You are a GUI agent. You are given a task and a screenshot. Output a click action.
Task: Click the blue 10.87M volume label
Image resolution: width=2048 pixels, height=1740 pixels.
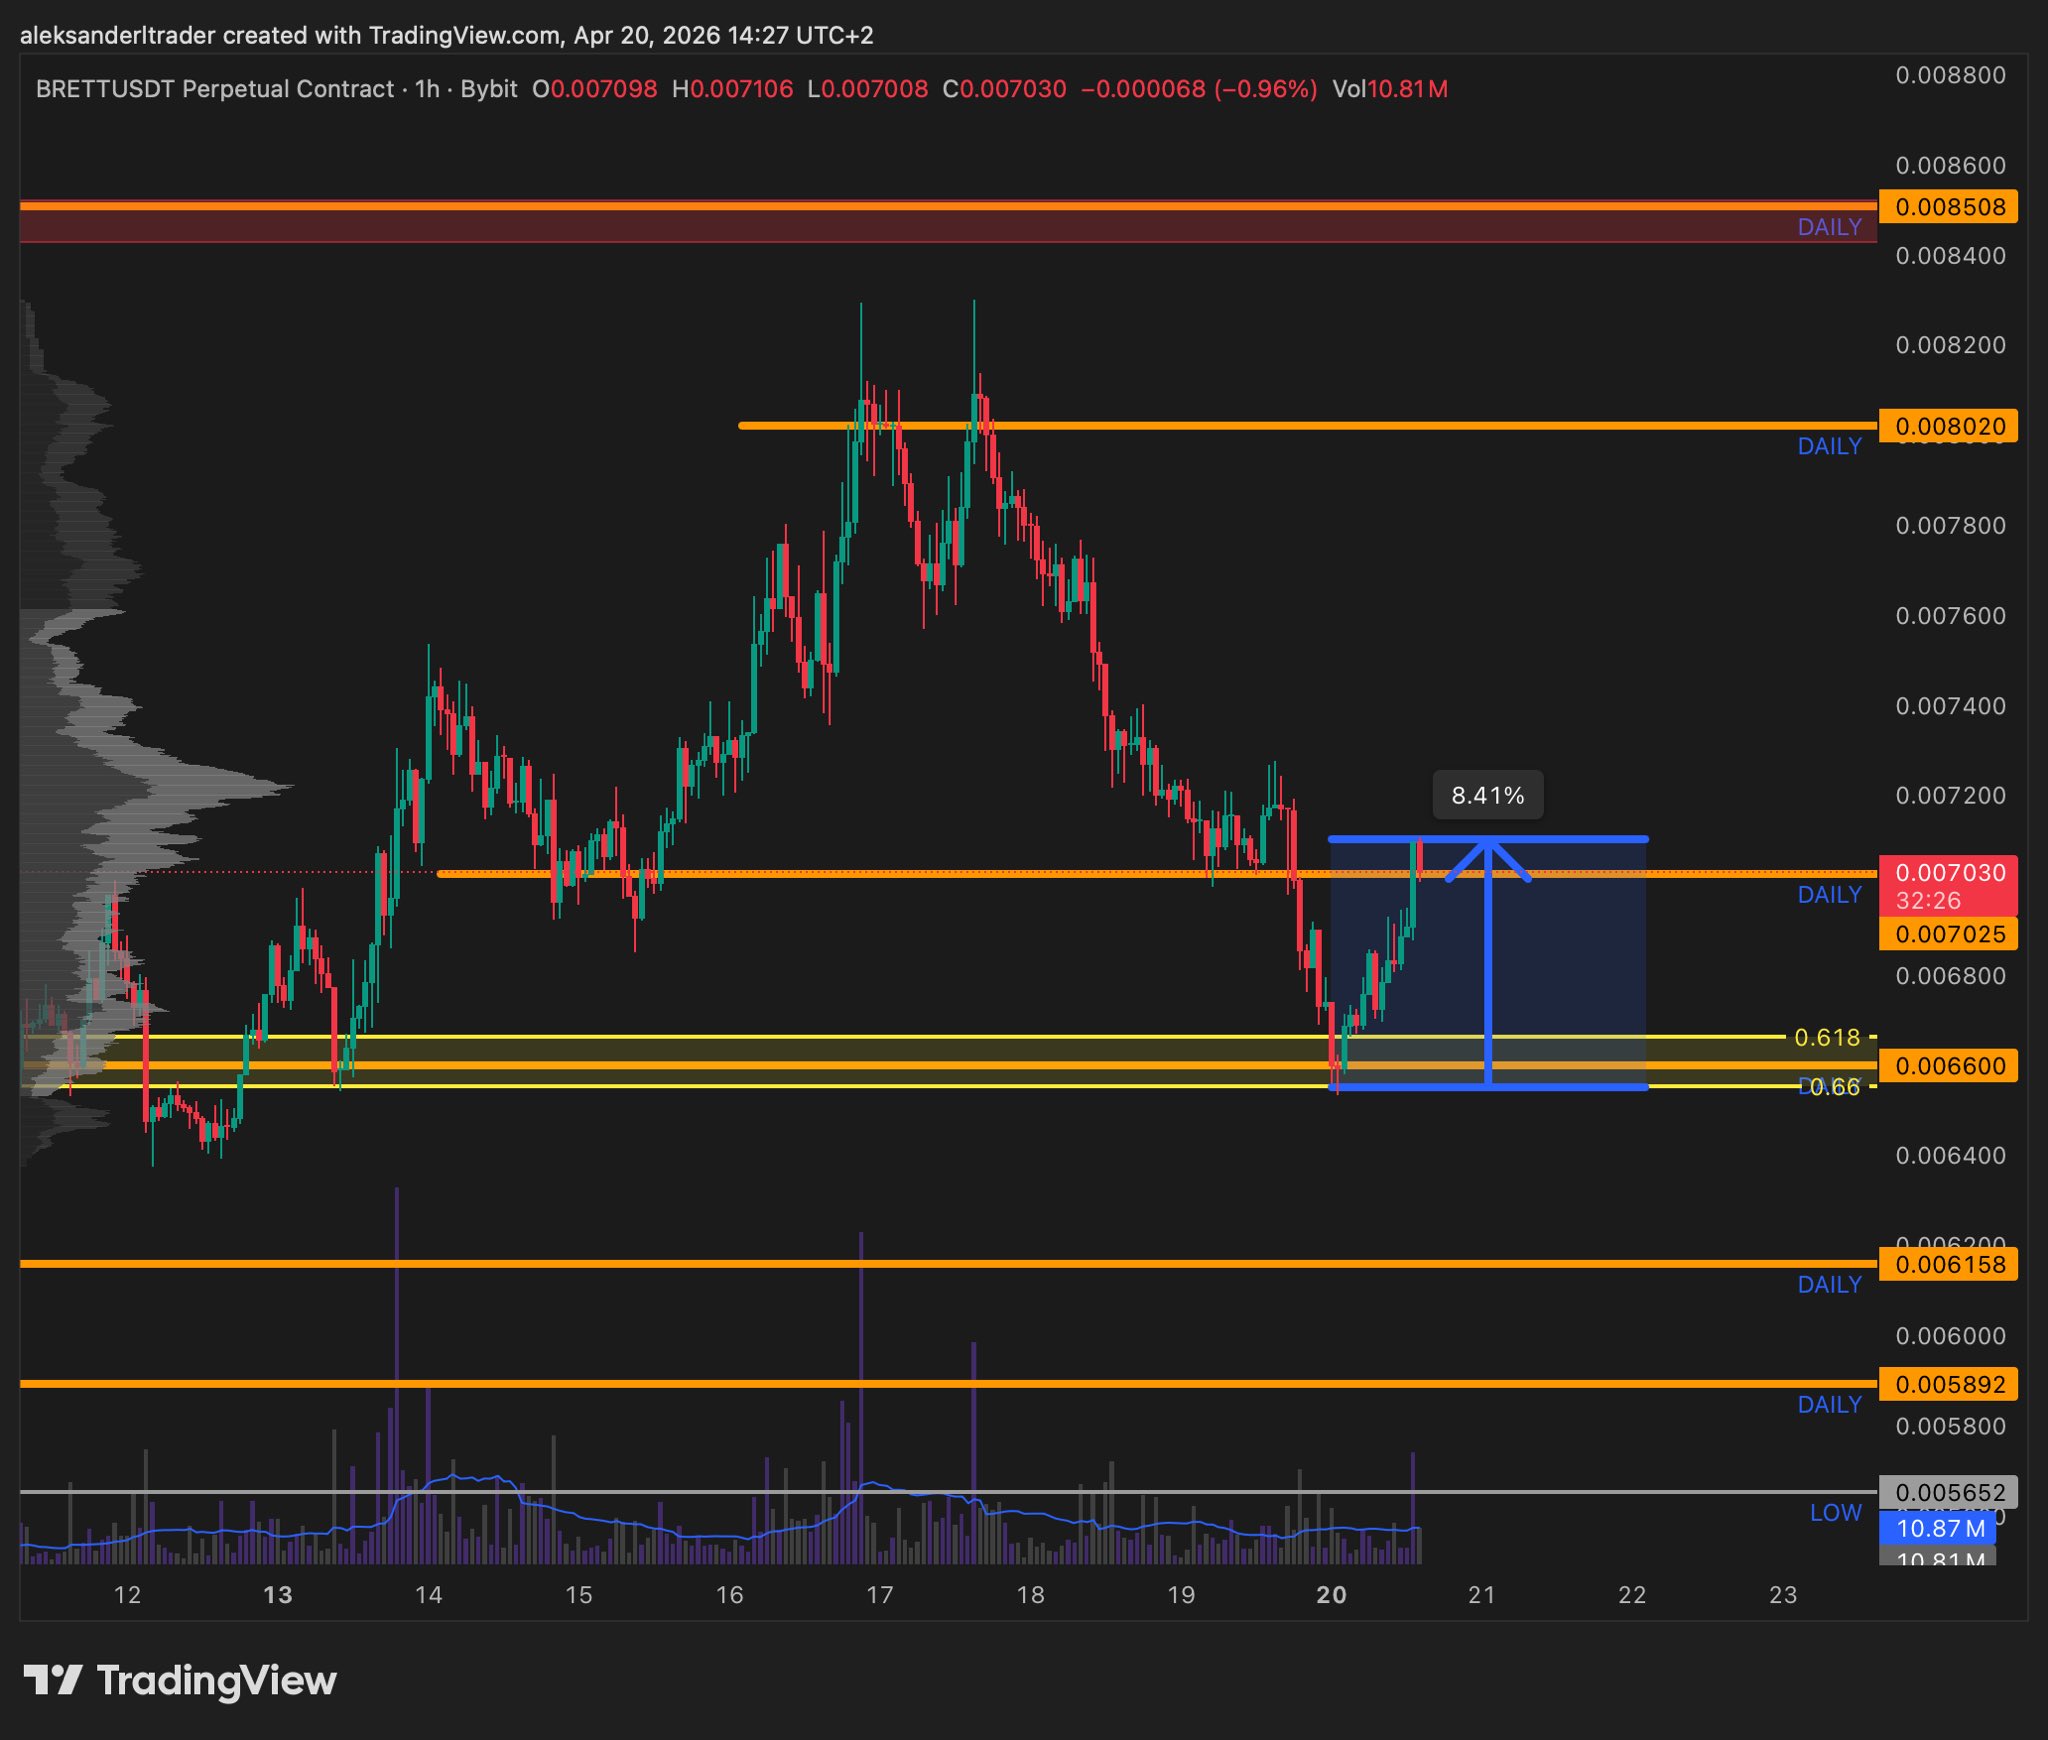(x=1938, y=1528)
